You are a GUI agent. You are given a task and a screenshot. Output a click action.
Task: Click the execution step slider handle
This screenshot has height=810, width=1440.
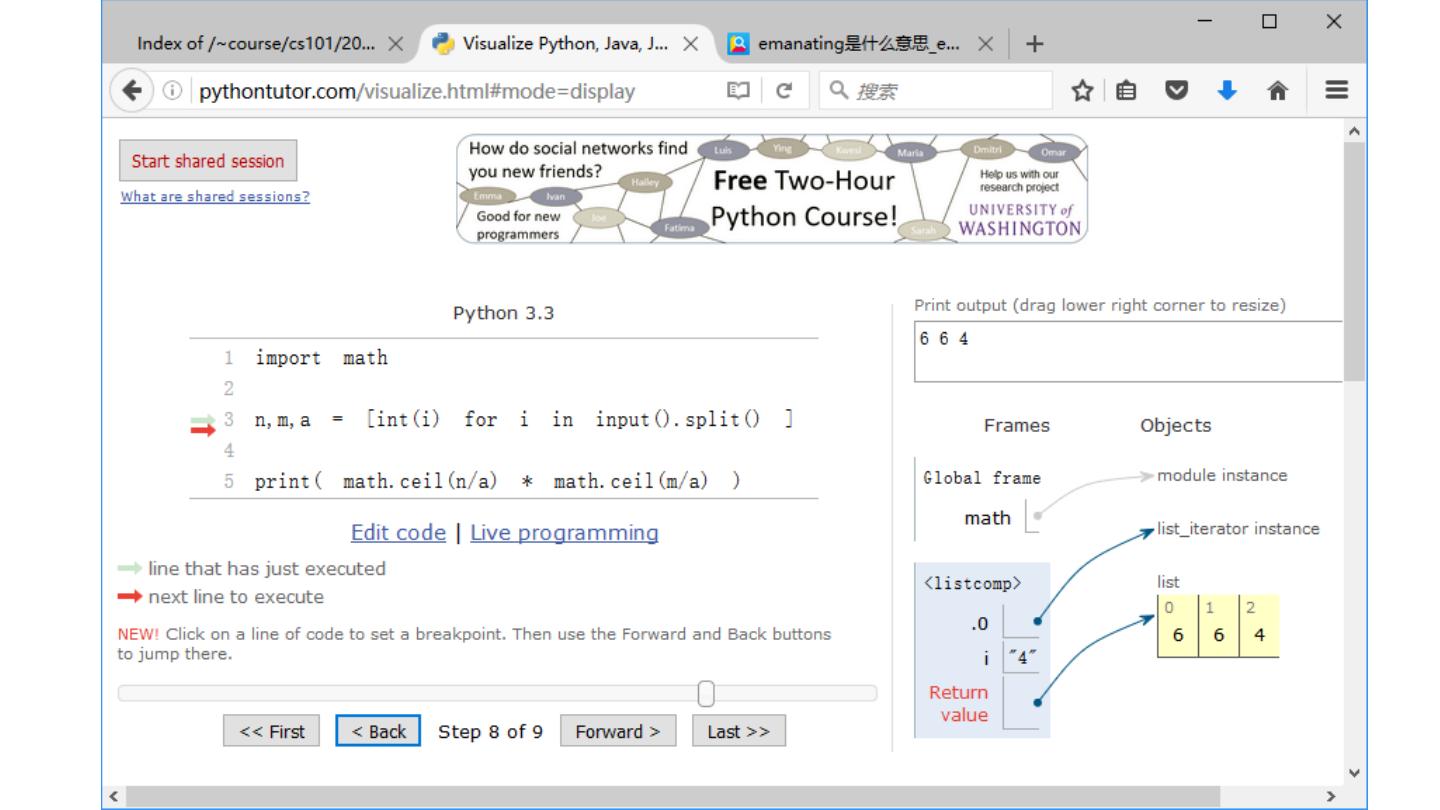click(x=706, y=693)
